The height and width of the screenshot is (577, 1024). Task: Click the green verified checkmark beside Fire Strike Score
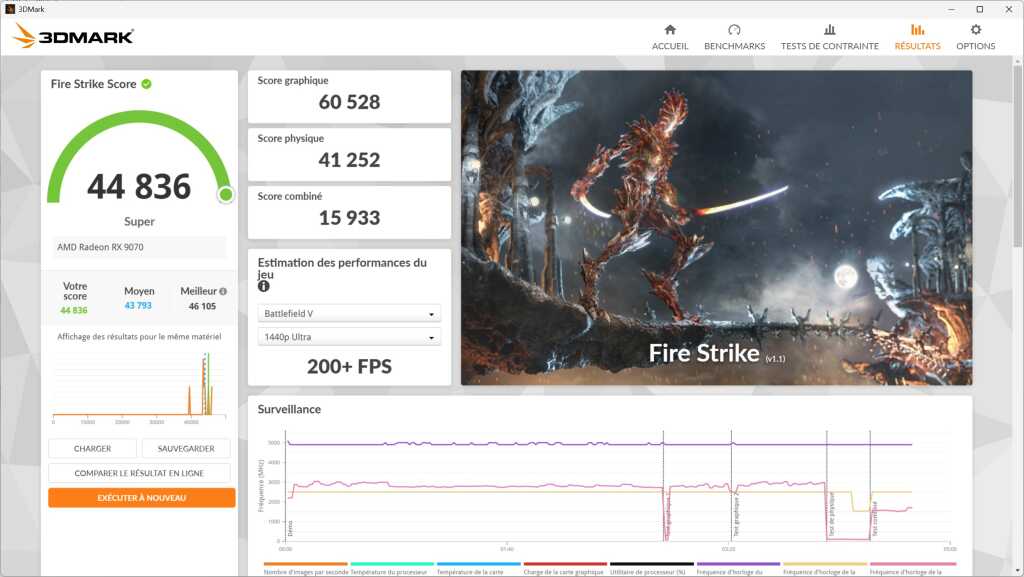(x=147, y=84)
